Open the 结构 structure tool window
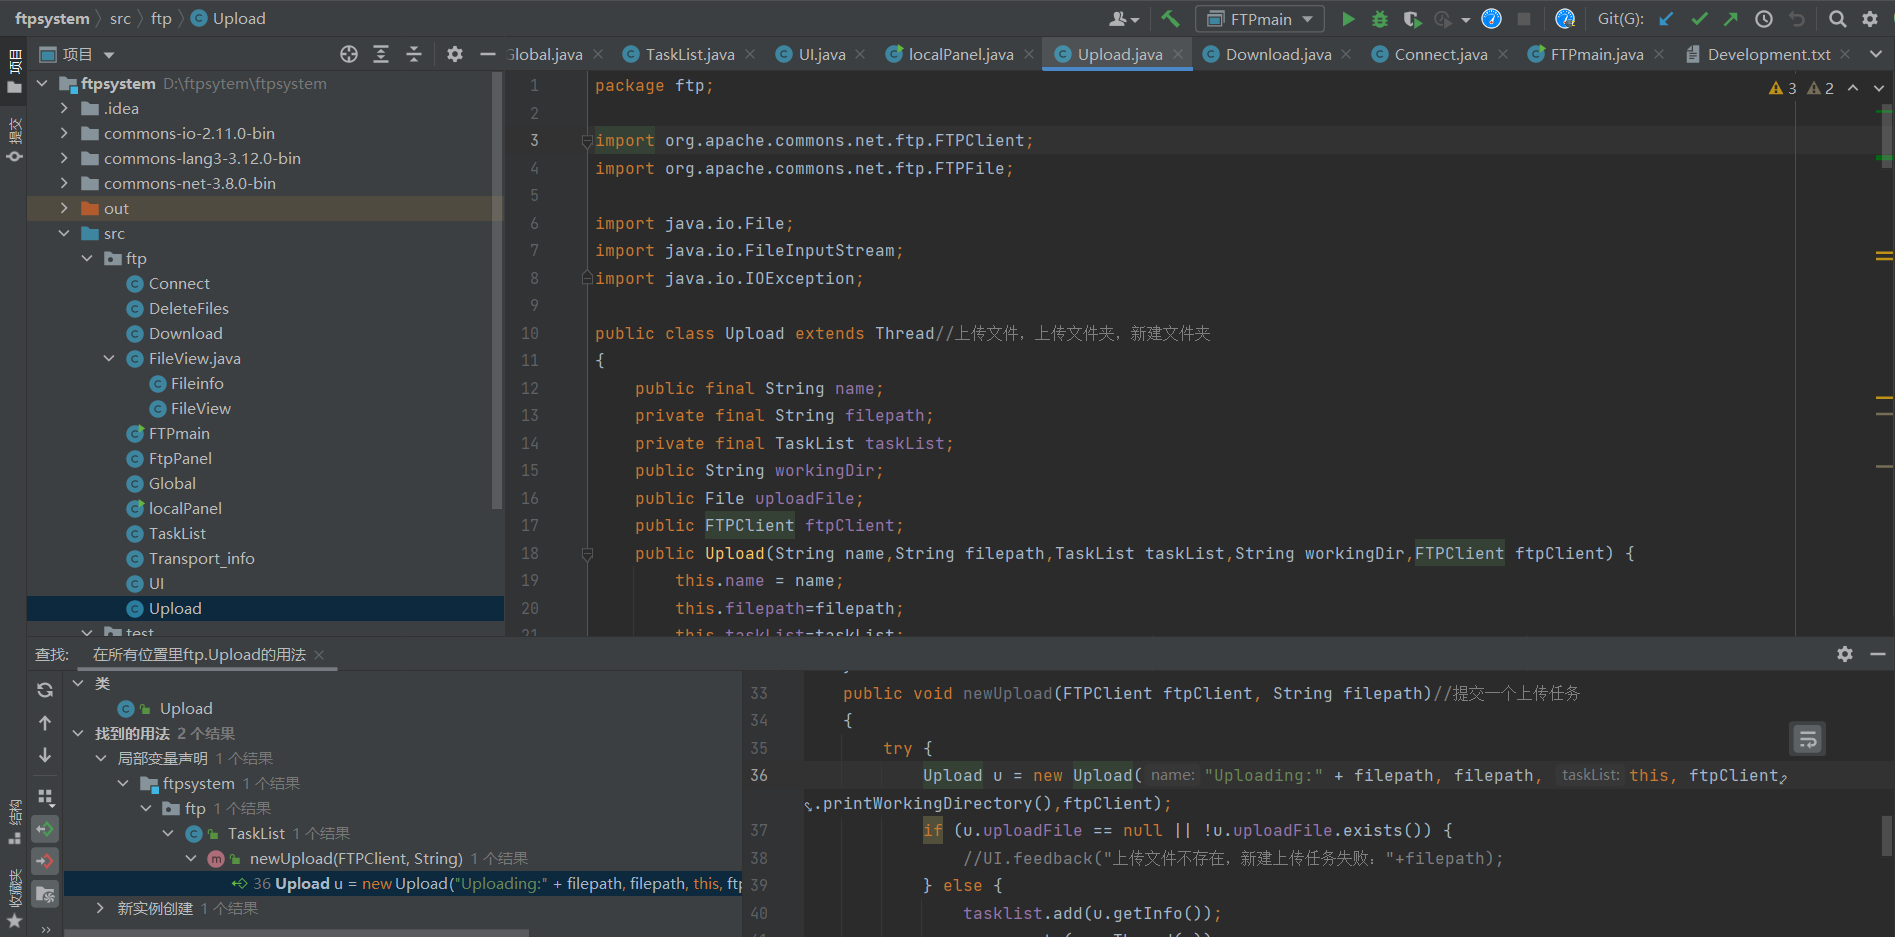The height and width of the screenshot is (937, 1895). point(14,822)
